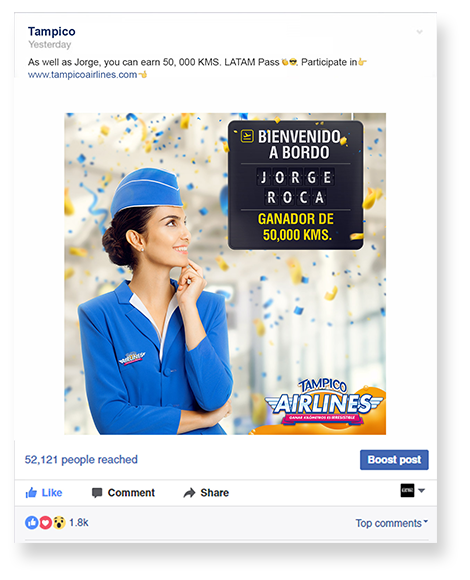Open the post options chevron menu
The width and height of the screenshot is (470, 580).
pos(419,32)
